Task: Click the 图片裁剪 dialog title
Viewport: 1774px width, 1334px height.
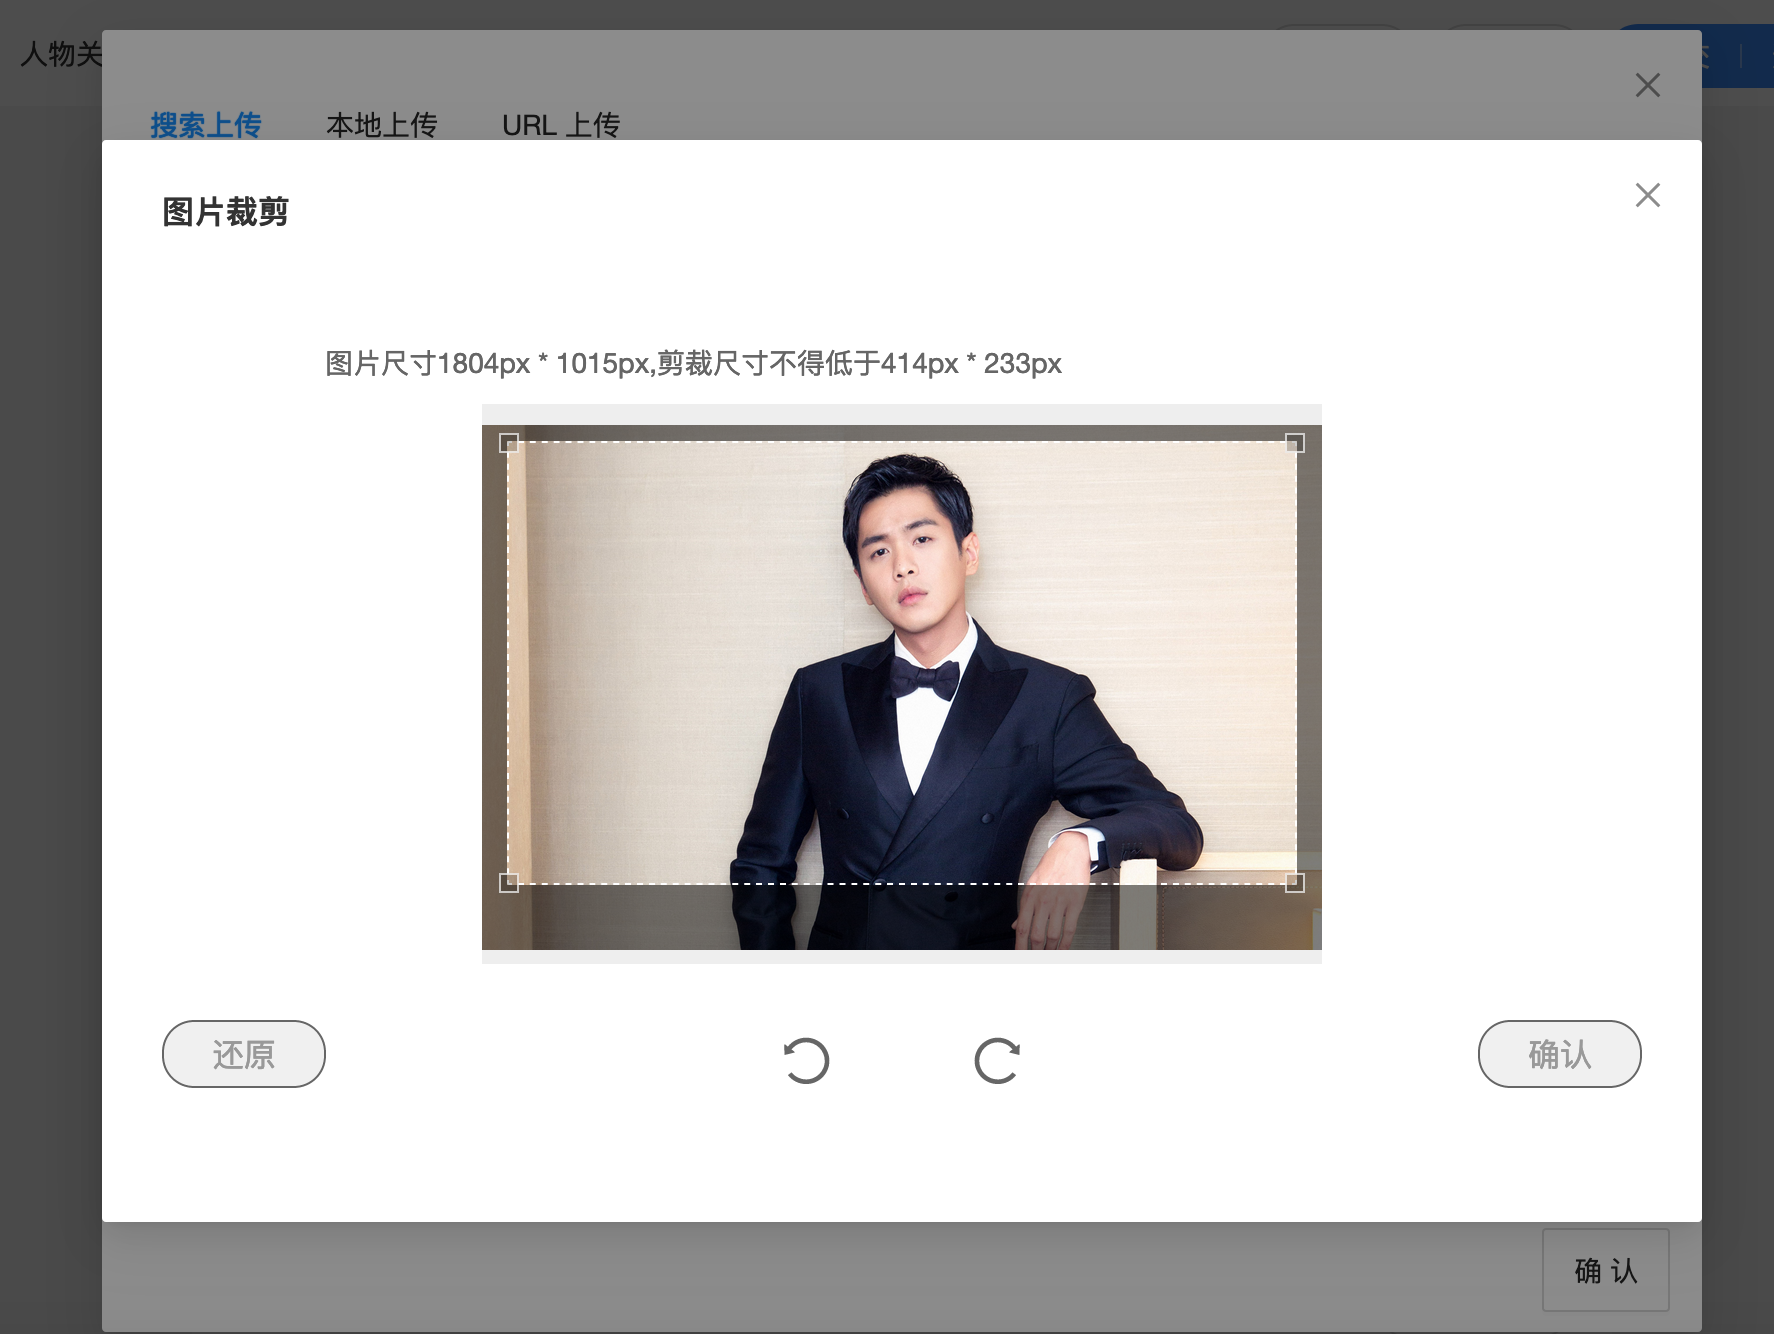Action: tap(226, 212)
